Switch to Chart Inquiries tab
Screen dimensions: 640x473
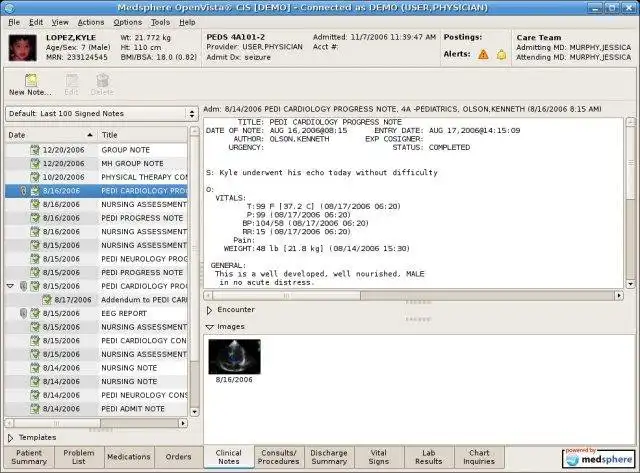point(479,457)
